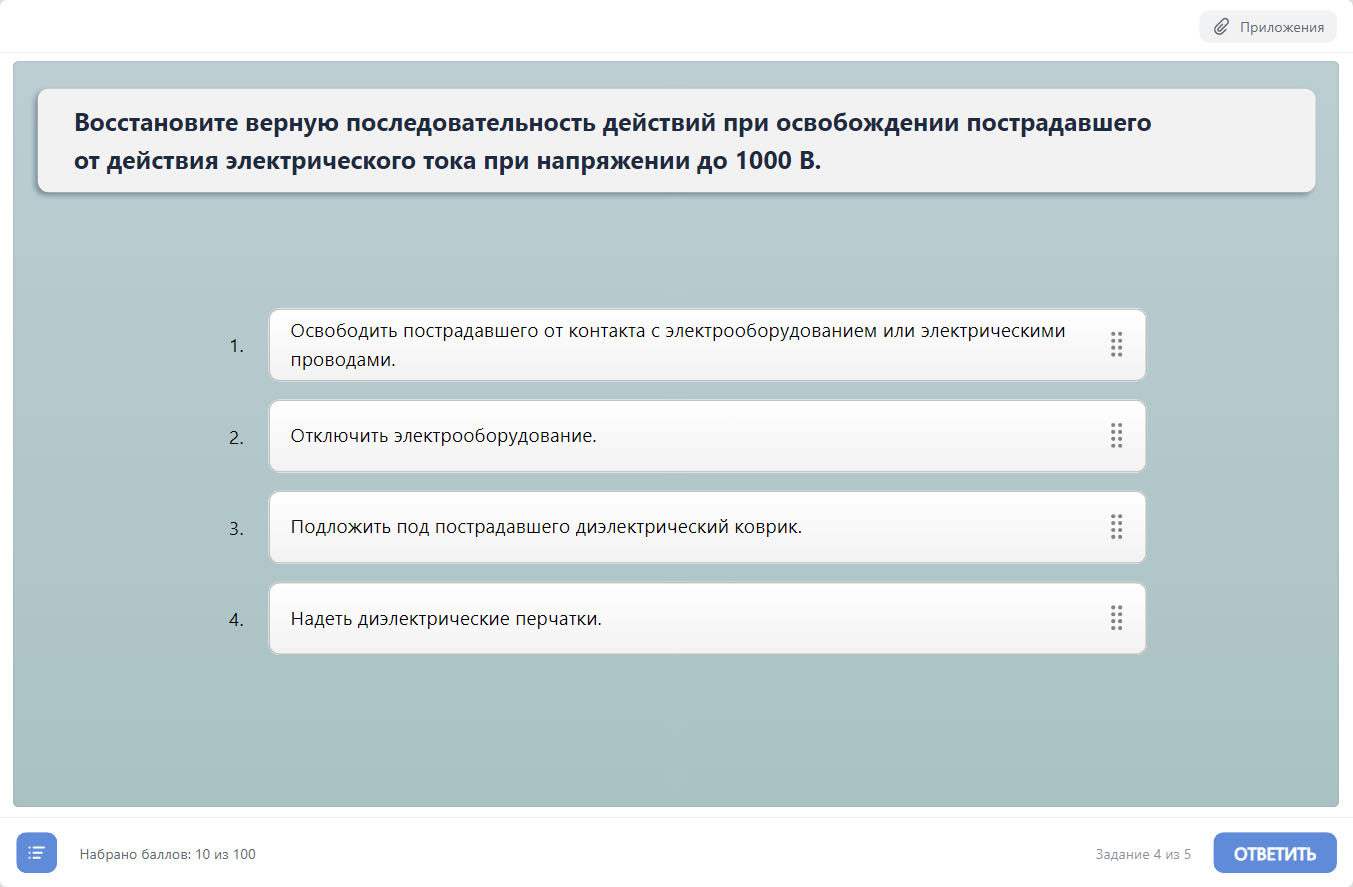
Task: Click position number 3 in the list
Action: click(237, 528)
